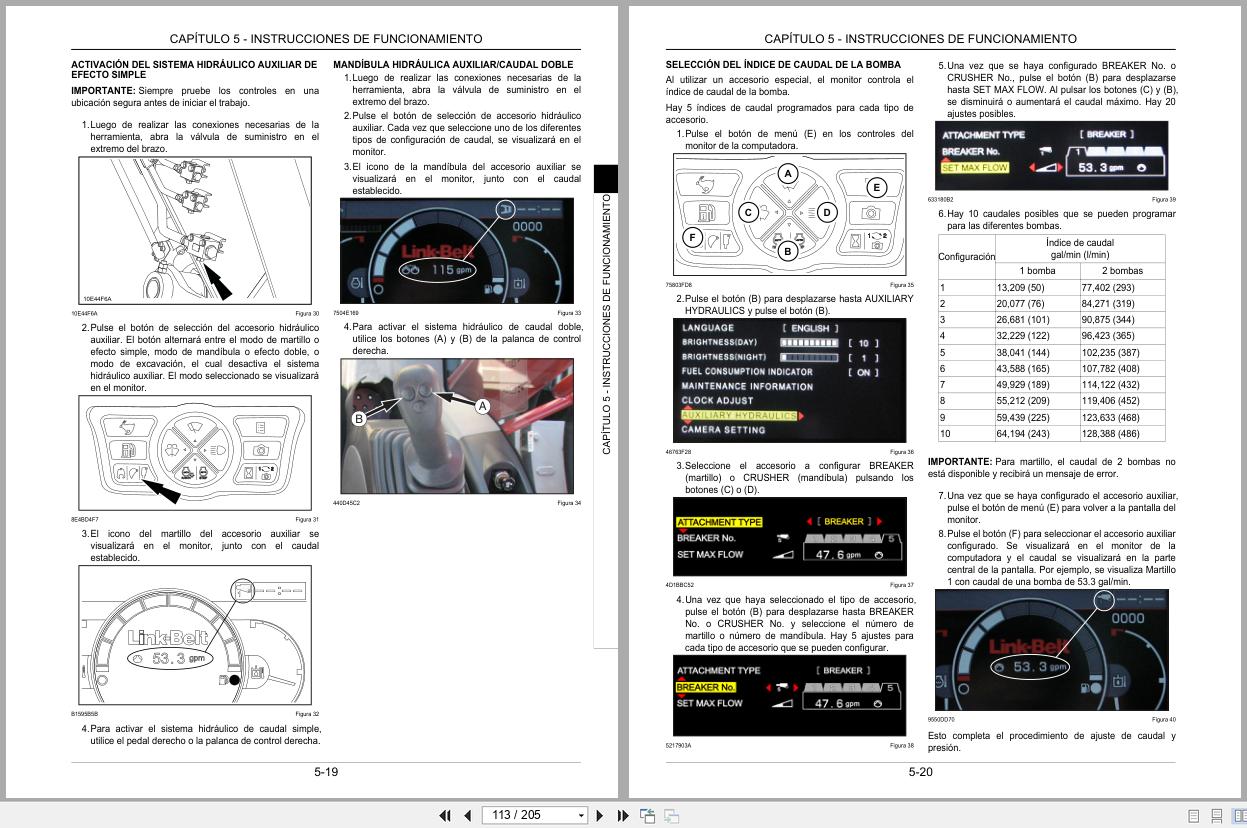Go to the first page
The width and height of the screenshot is (1247, 828).
pos(445,815)
